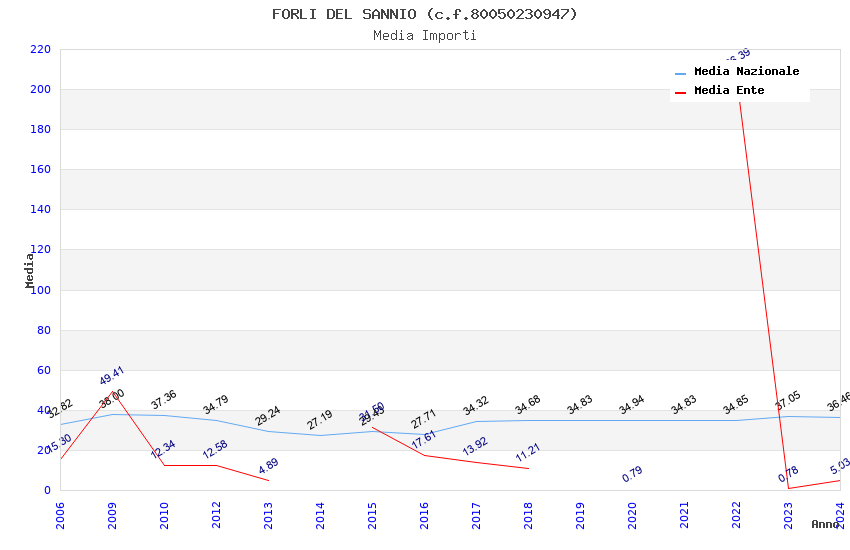Click the 2009 year axis label
This screenshot has width=850, height=550.
[112, 515]
